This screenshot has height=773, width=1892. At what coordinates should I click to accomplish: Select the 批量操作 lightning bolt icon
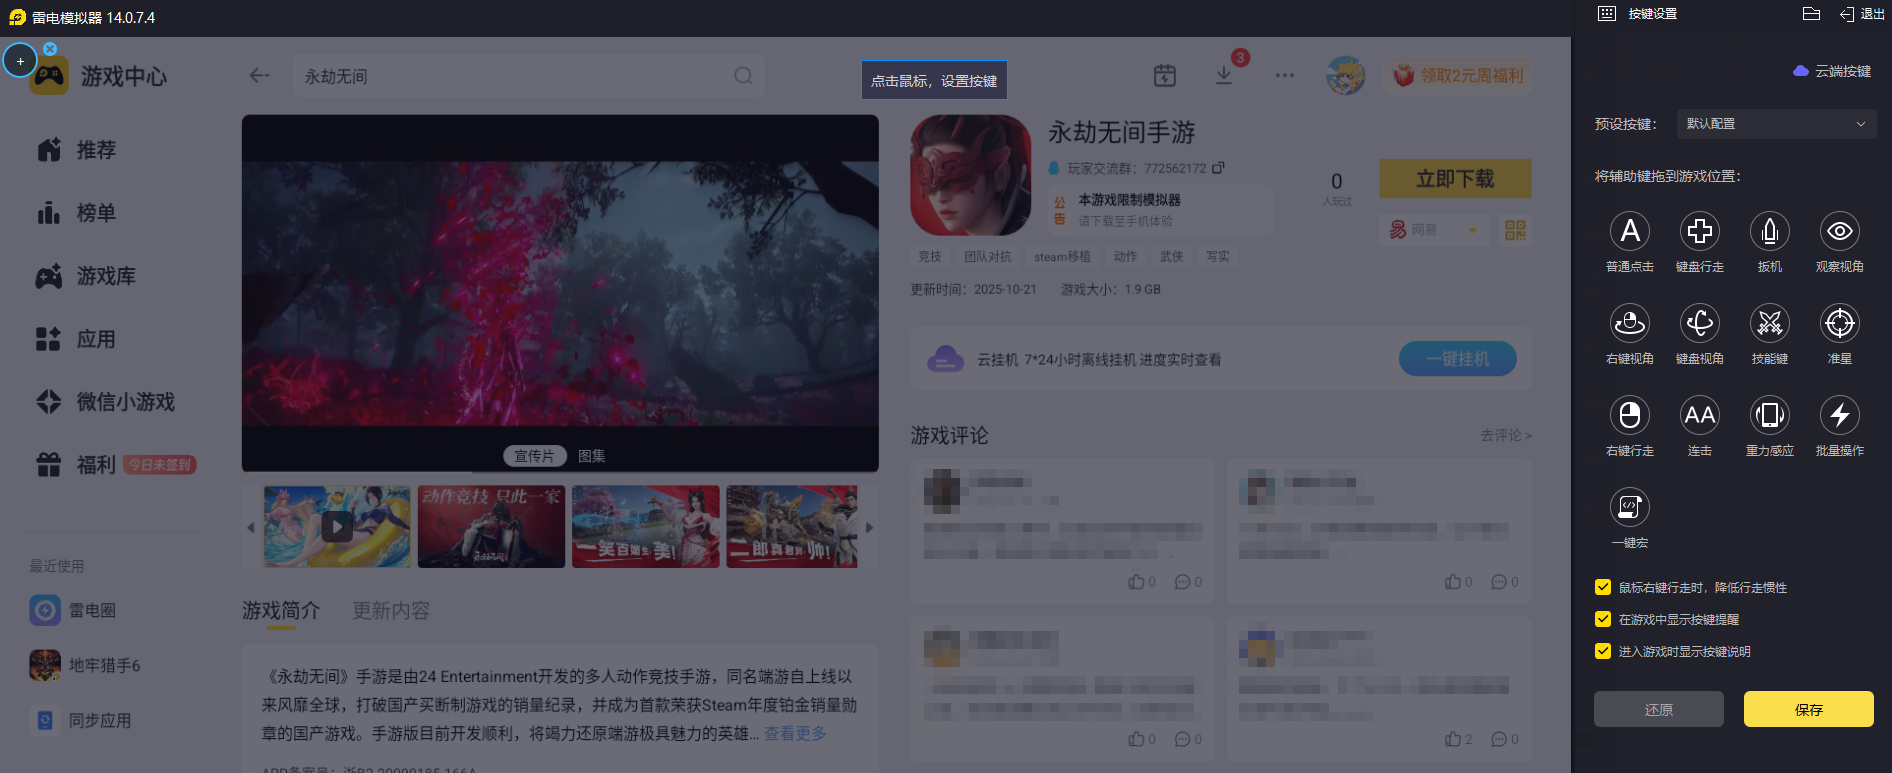click(1840, 415)
